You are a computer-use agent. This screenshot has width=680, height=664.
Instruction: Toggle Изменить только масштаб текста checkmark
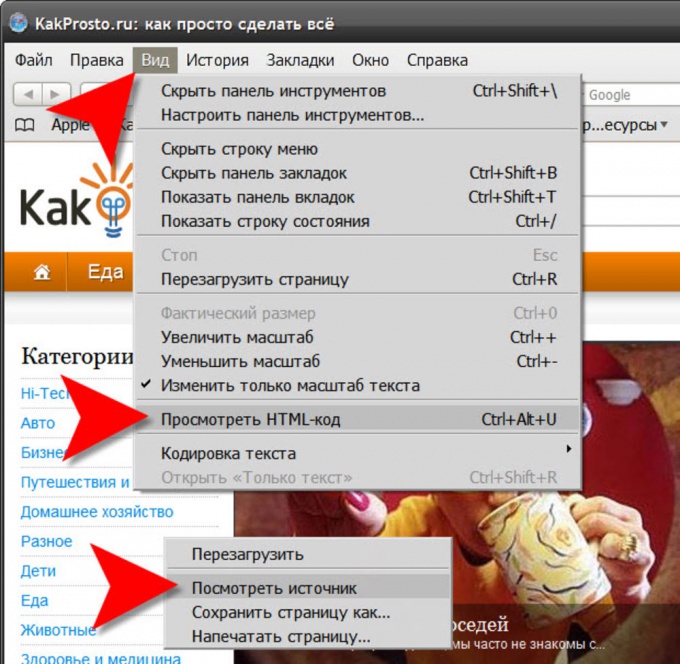pyautogui.click(x=358, y=386)
